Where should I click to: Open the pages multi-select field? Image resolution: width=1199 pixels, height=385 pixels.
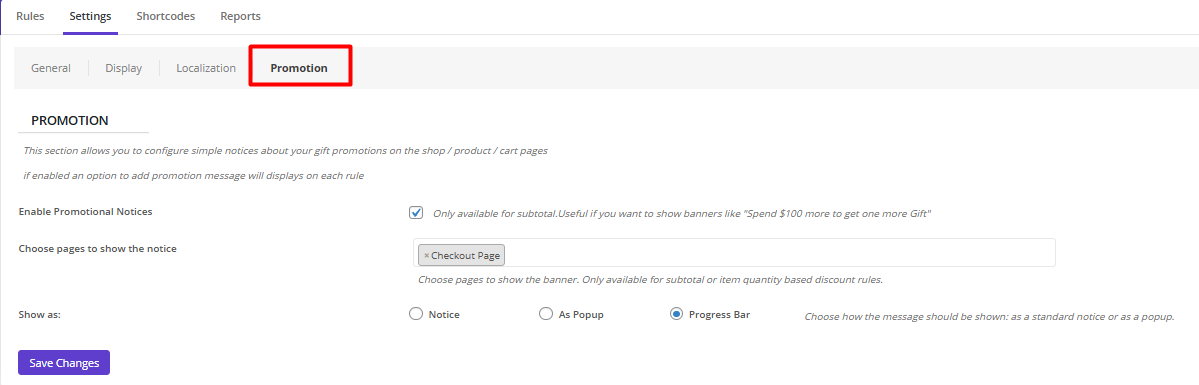(734, 253)
